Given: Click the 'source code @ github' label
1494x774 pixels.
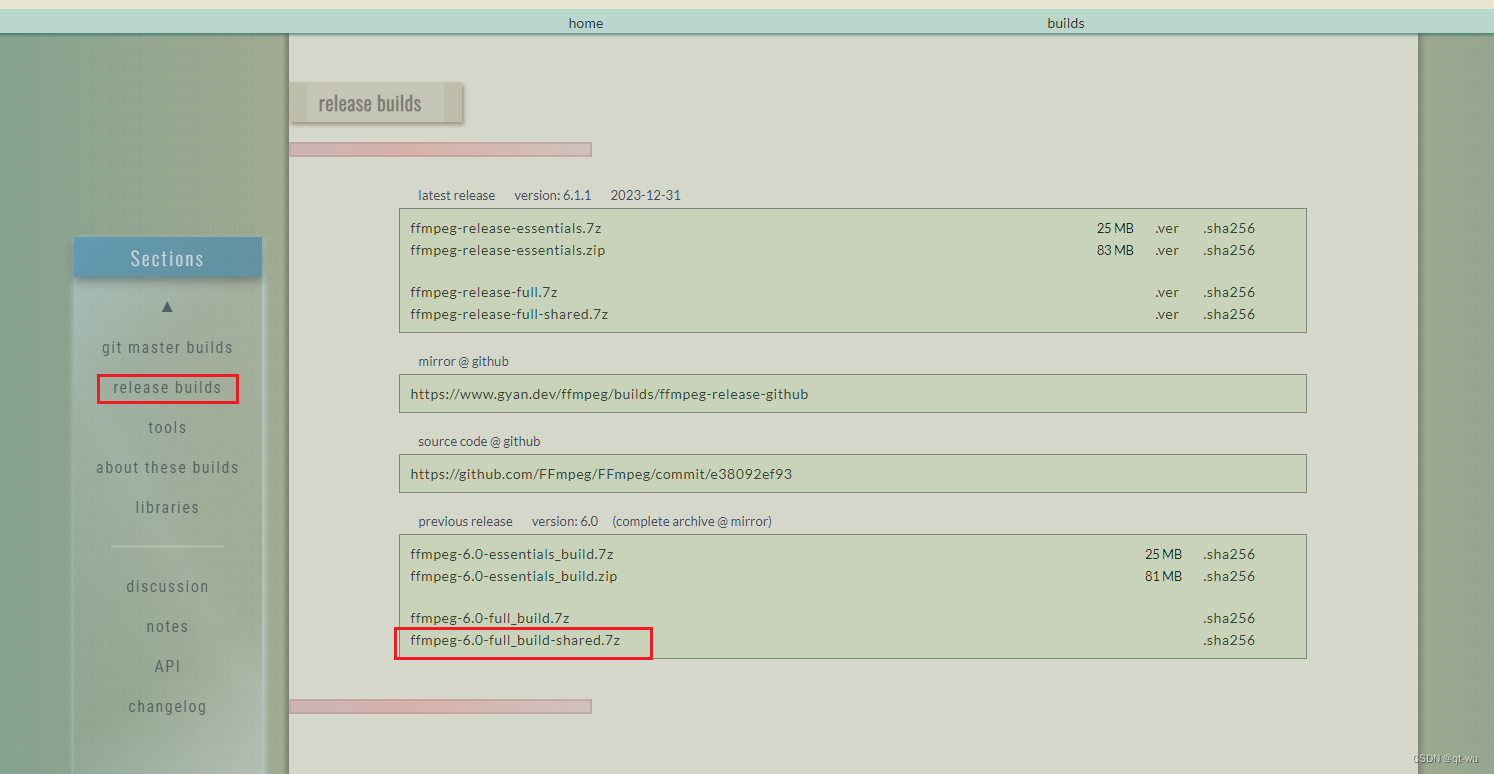Looking at the screenshot, I should coord(479,442).
